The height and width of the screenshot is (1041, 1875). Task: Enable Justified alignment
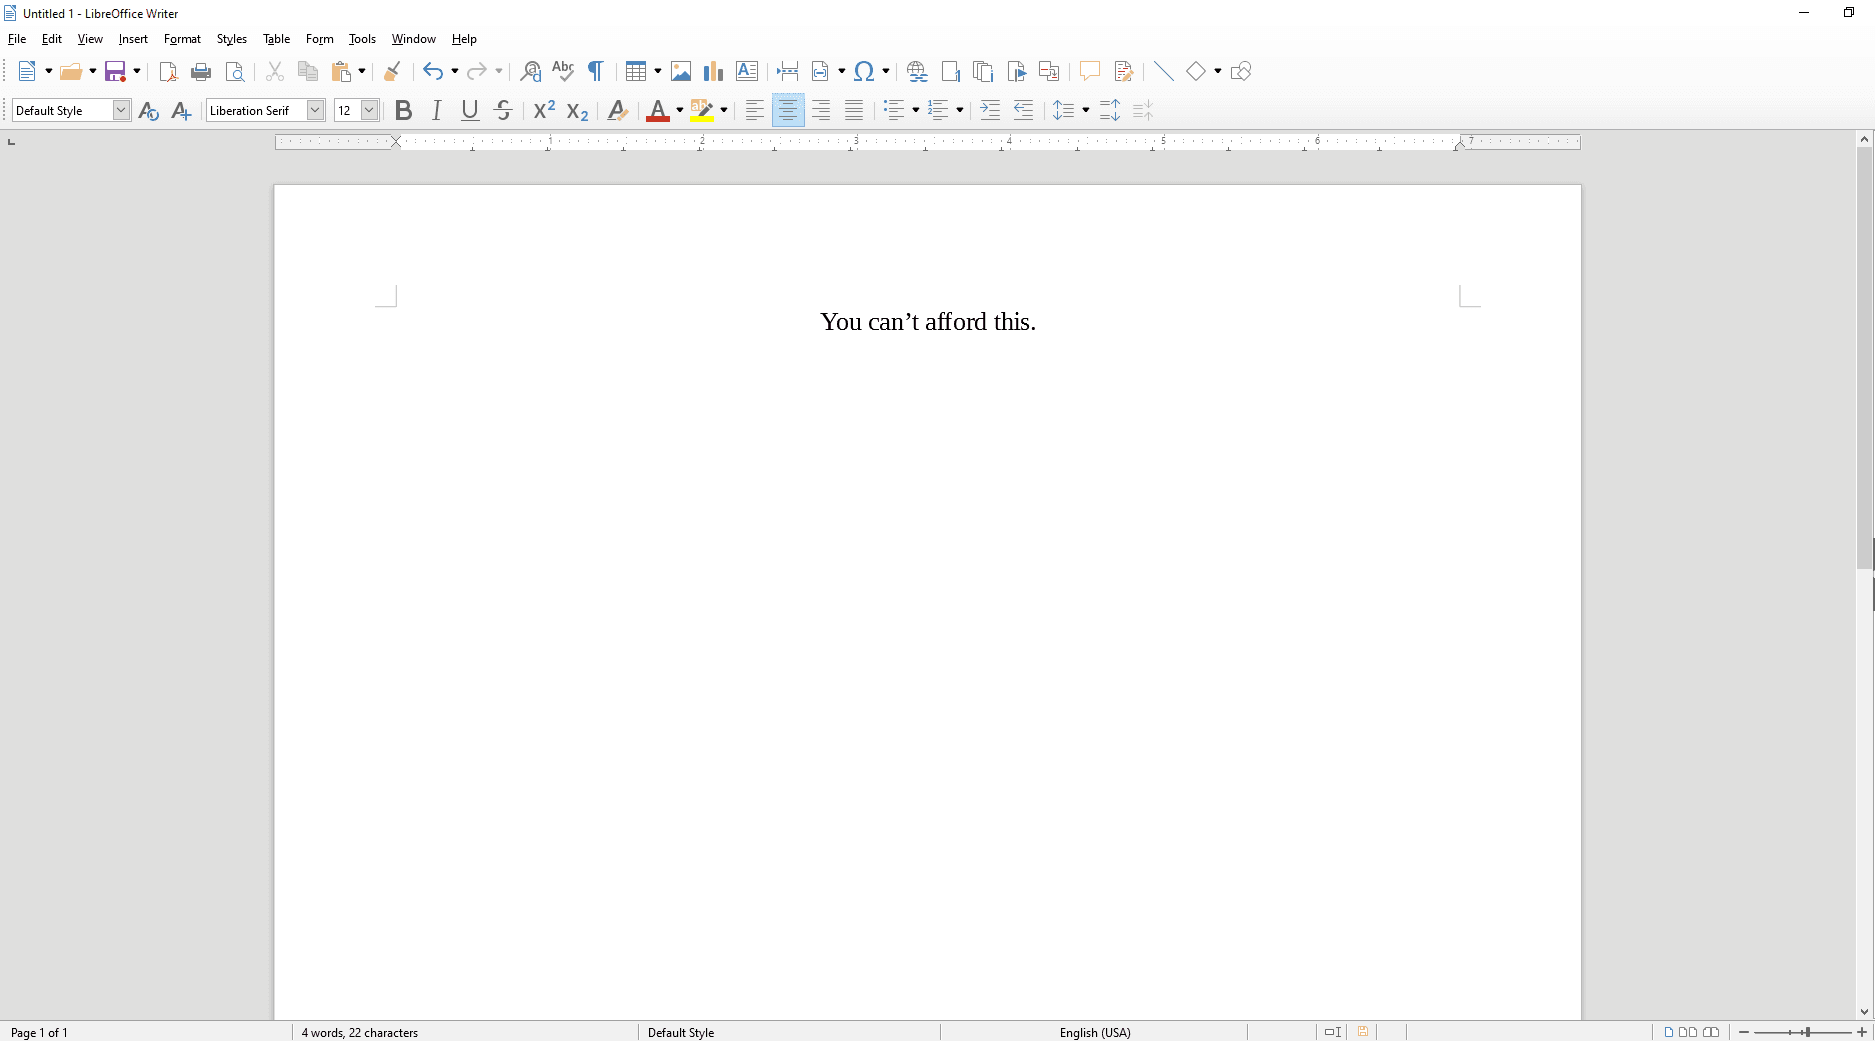(854, 110)
